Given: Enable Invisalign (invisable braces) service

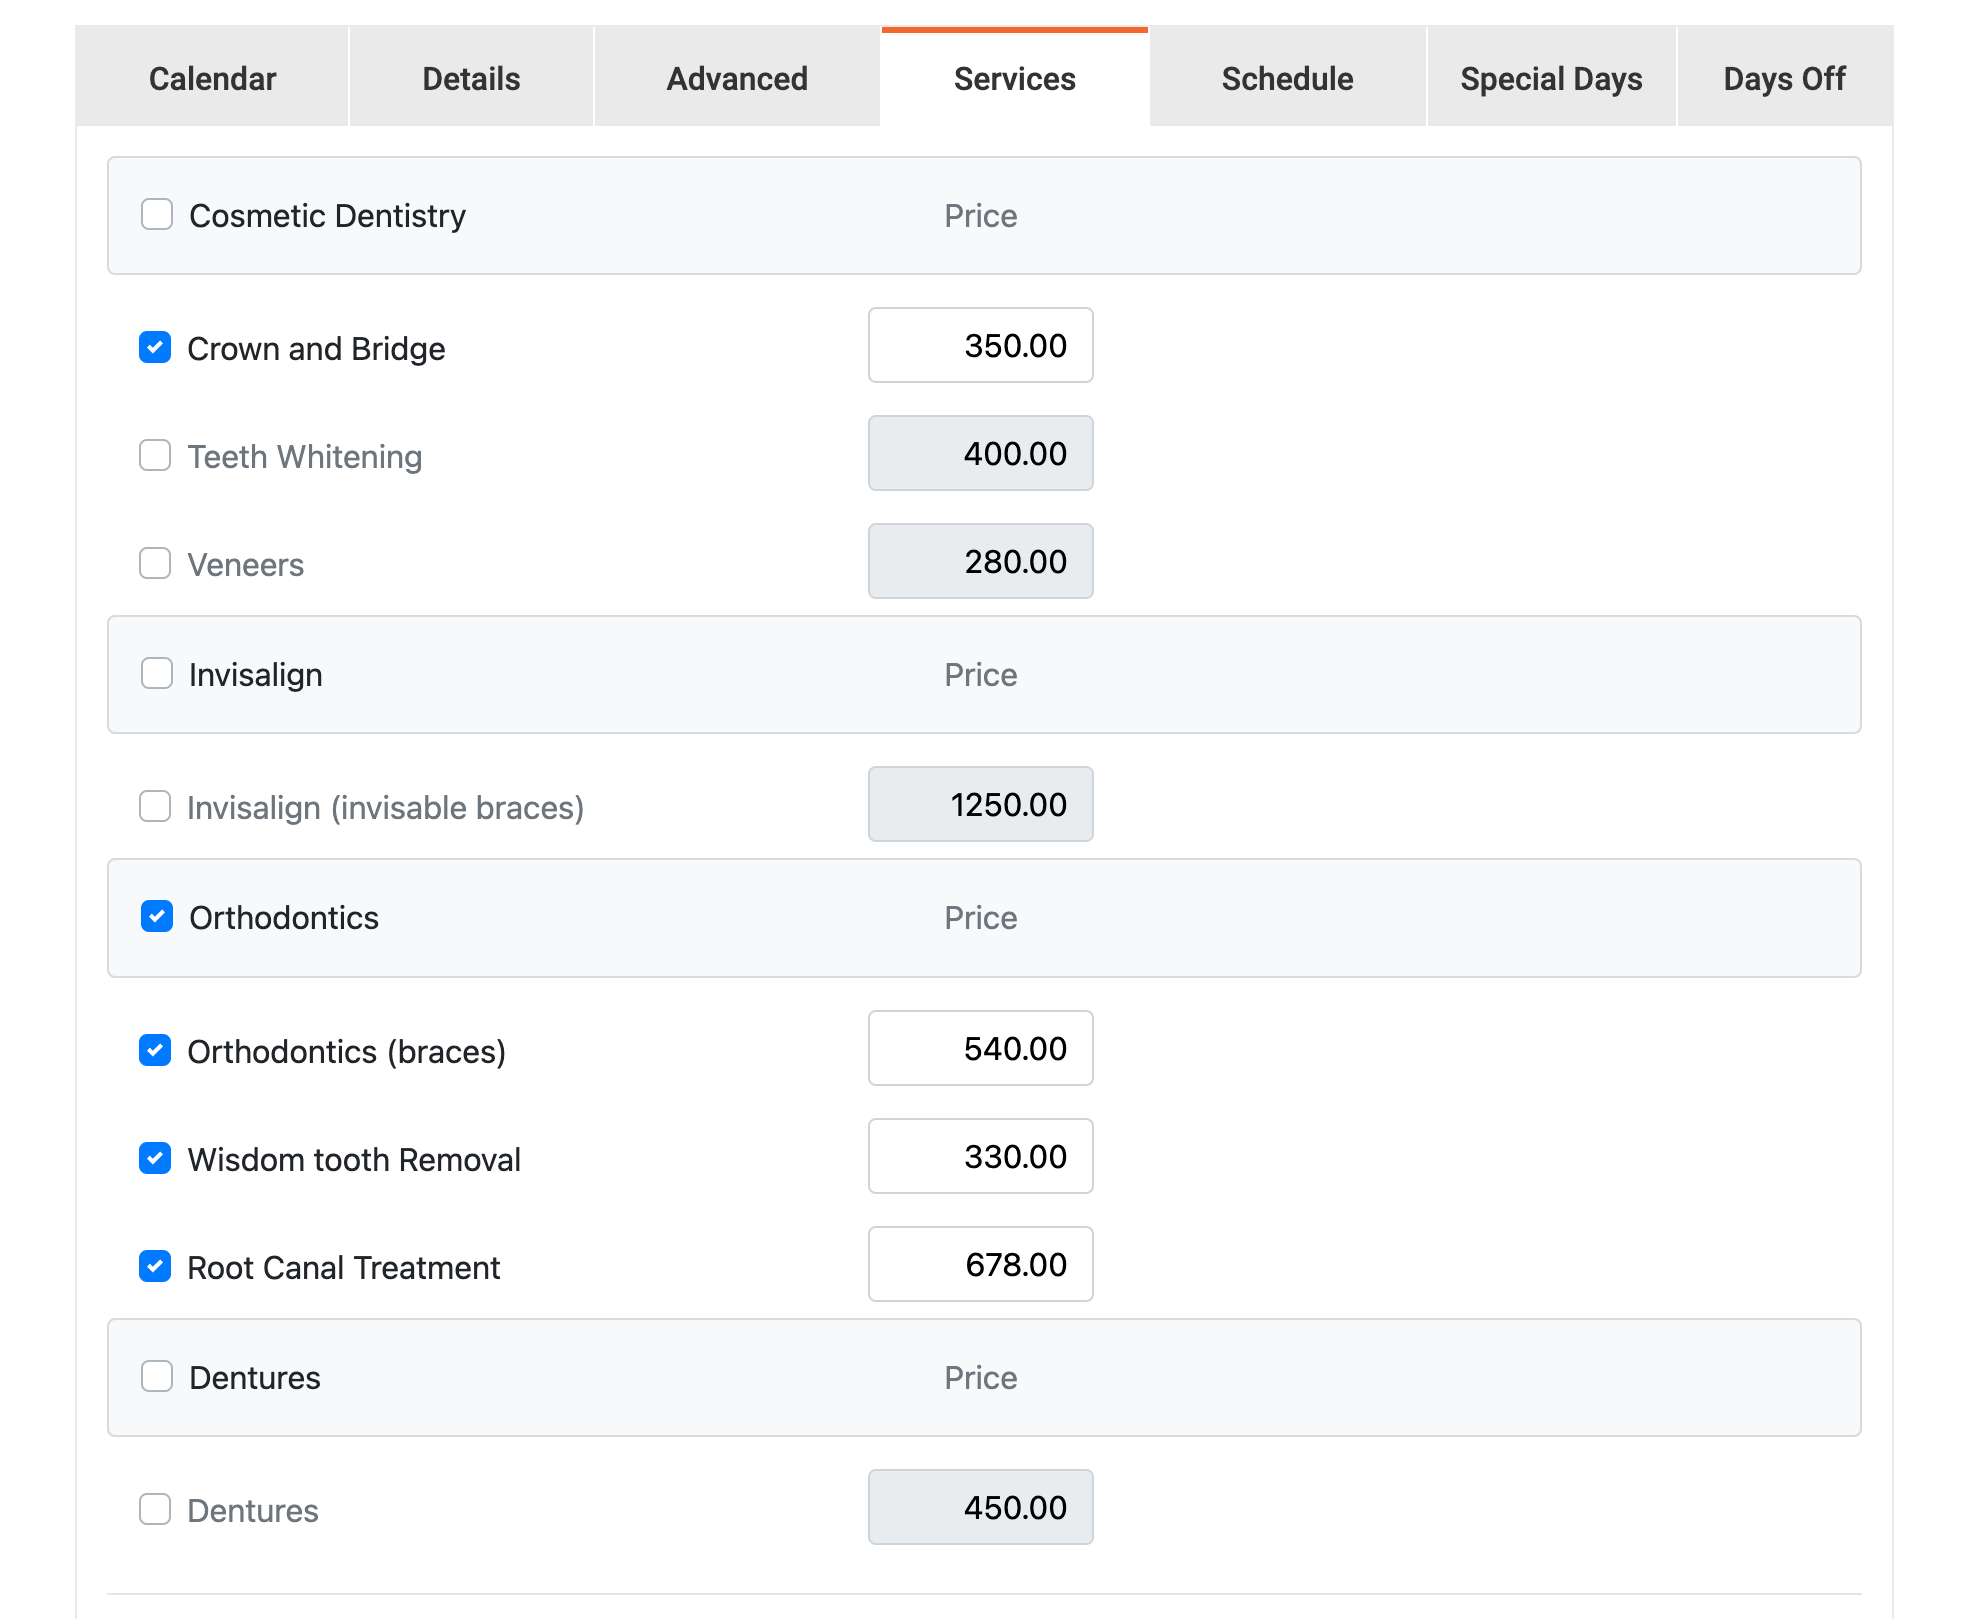Looking at the screenshot, I should pyautogui.click(x=155, y=806).
